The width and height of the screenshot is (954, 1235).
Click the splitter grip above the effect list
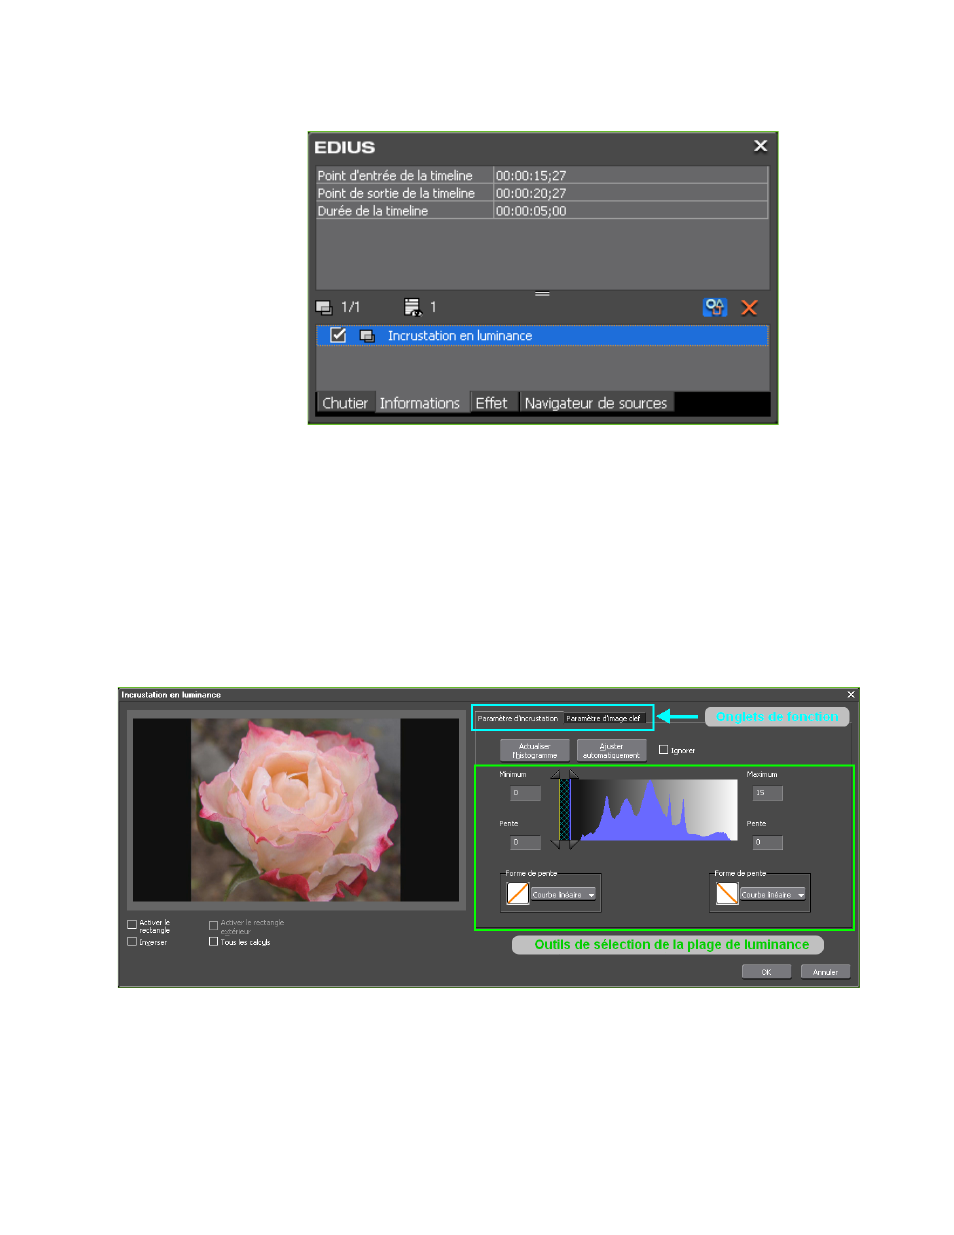[542, 294]
